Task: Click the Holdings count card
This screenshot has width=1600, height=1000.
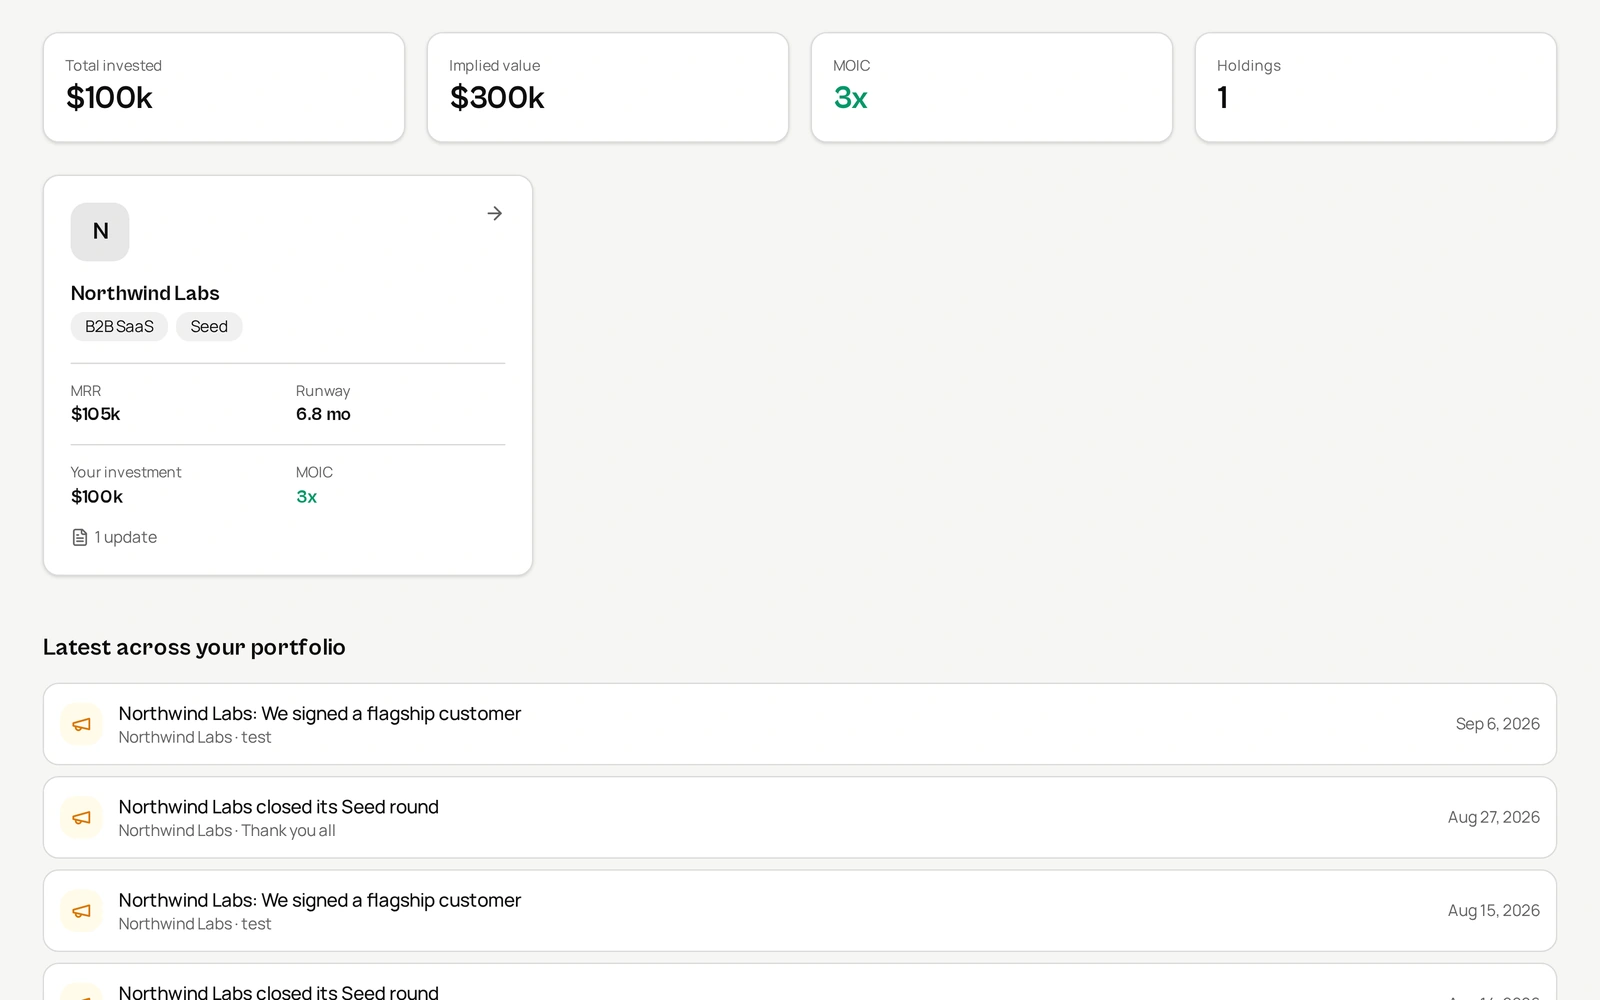Action: click(1376, 87)
